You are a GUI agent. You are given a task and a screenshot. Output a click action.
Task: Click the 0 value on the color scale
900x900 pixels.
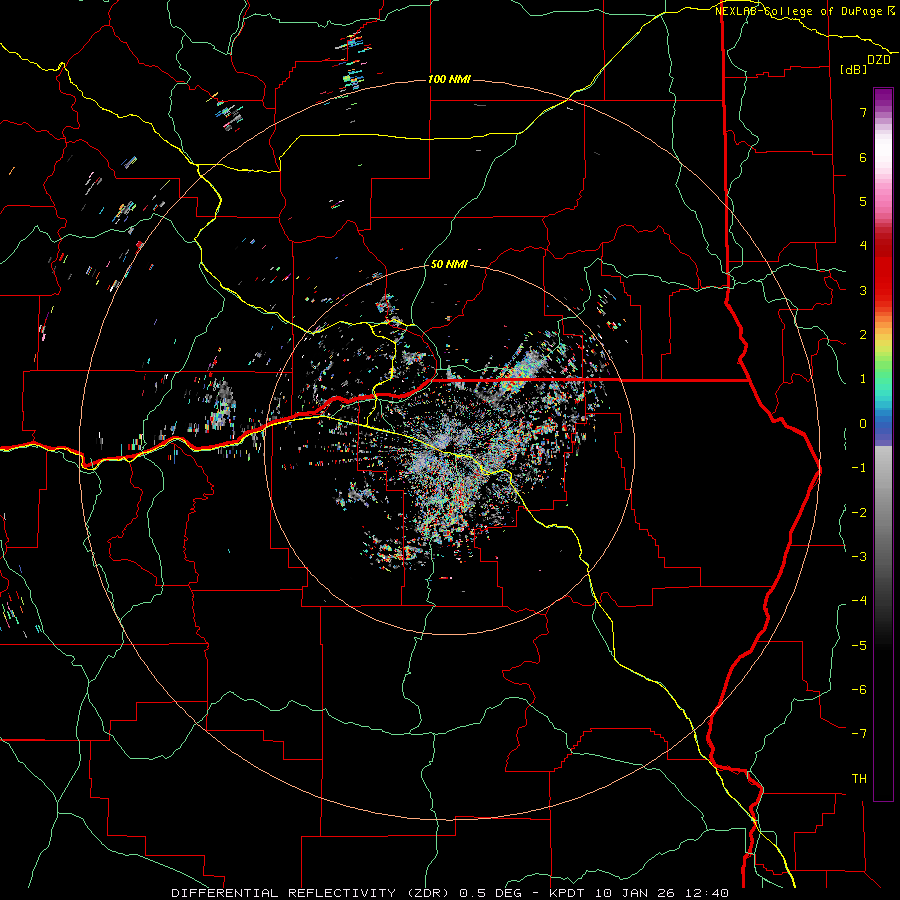(863, 424)
